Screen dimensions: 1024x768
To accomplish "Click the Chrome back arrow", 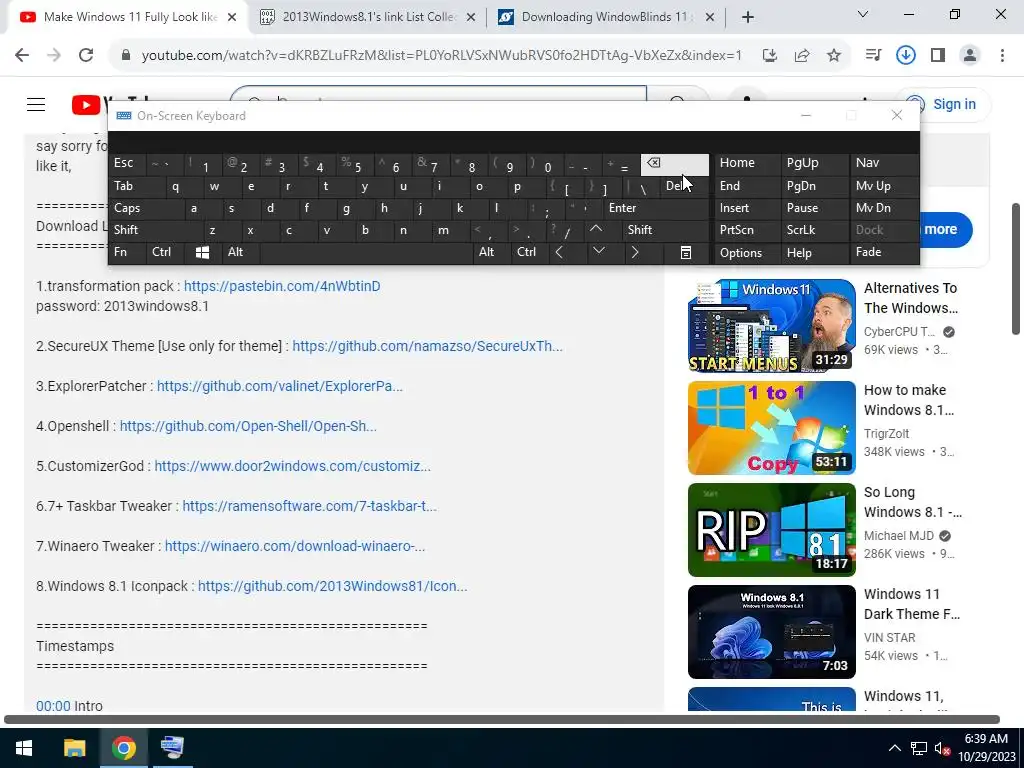I will [x=22, y=56].
